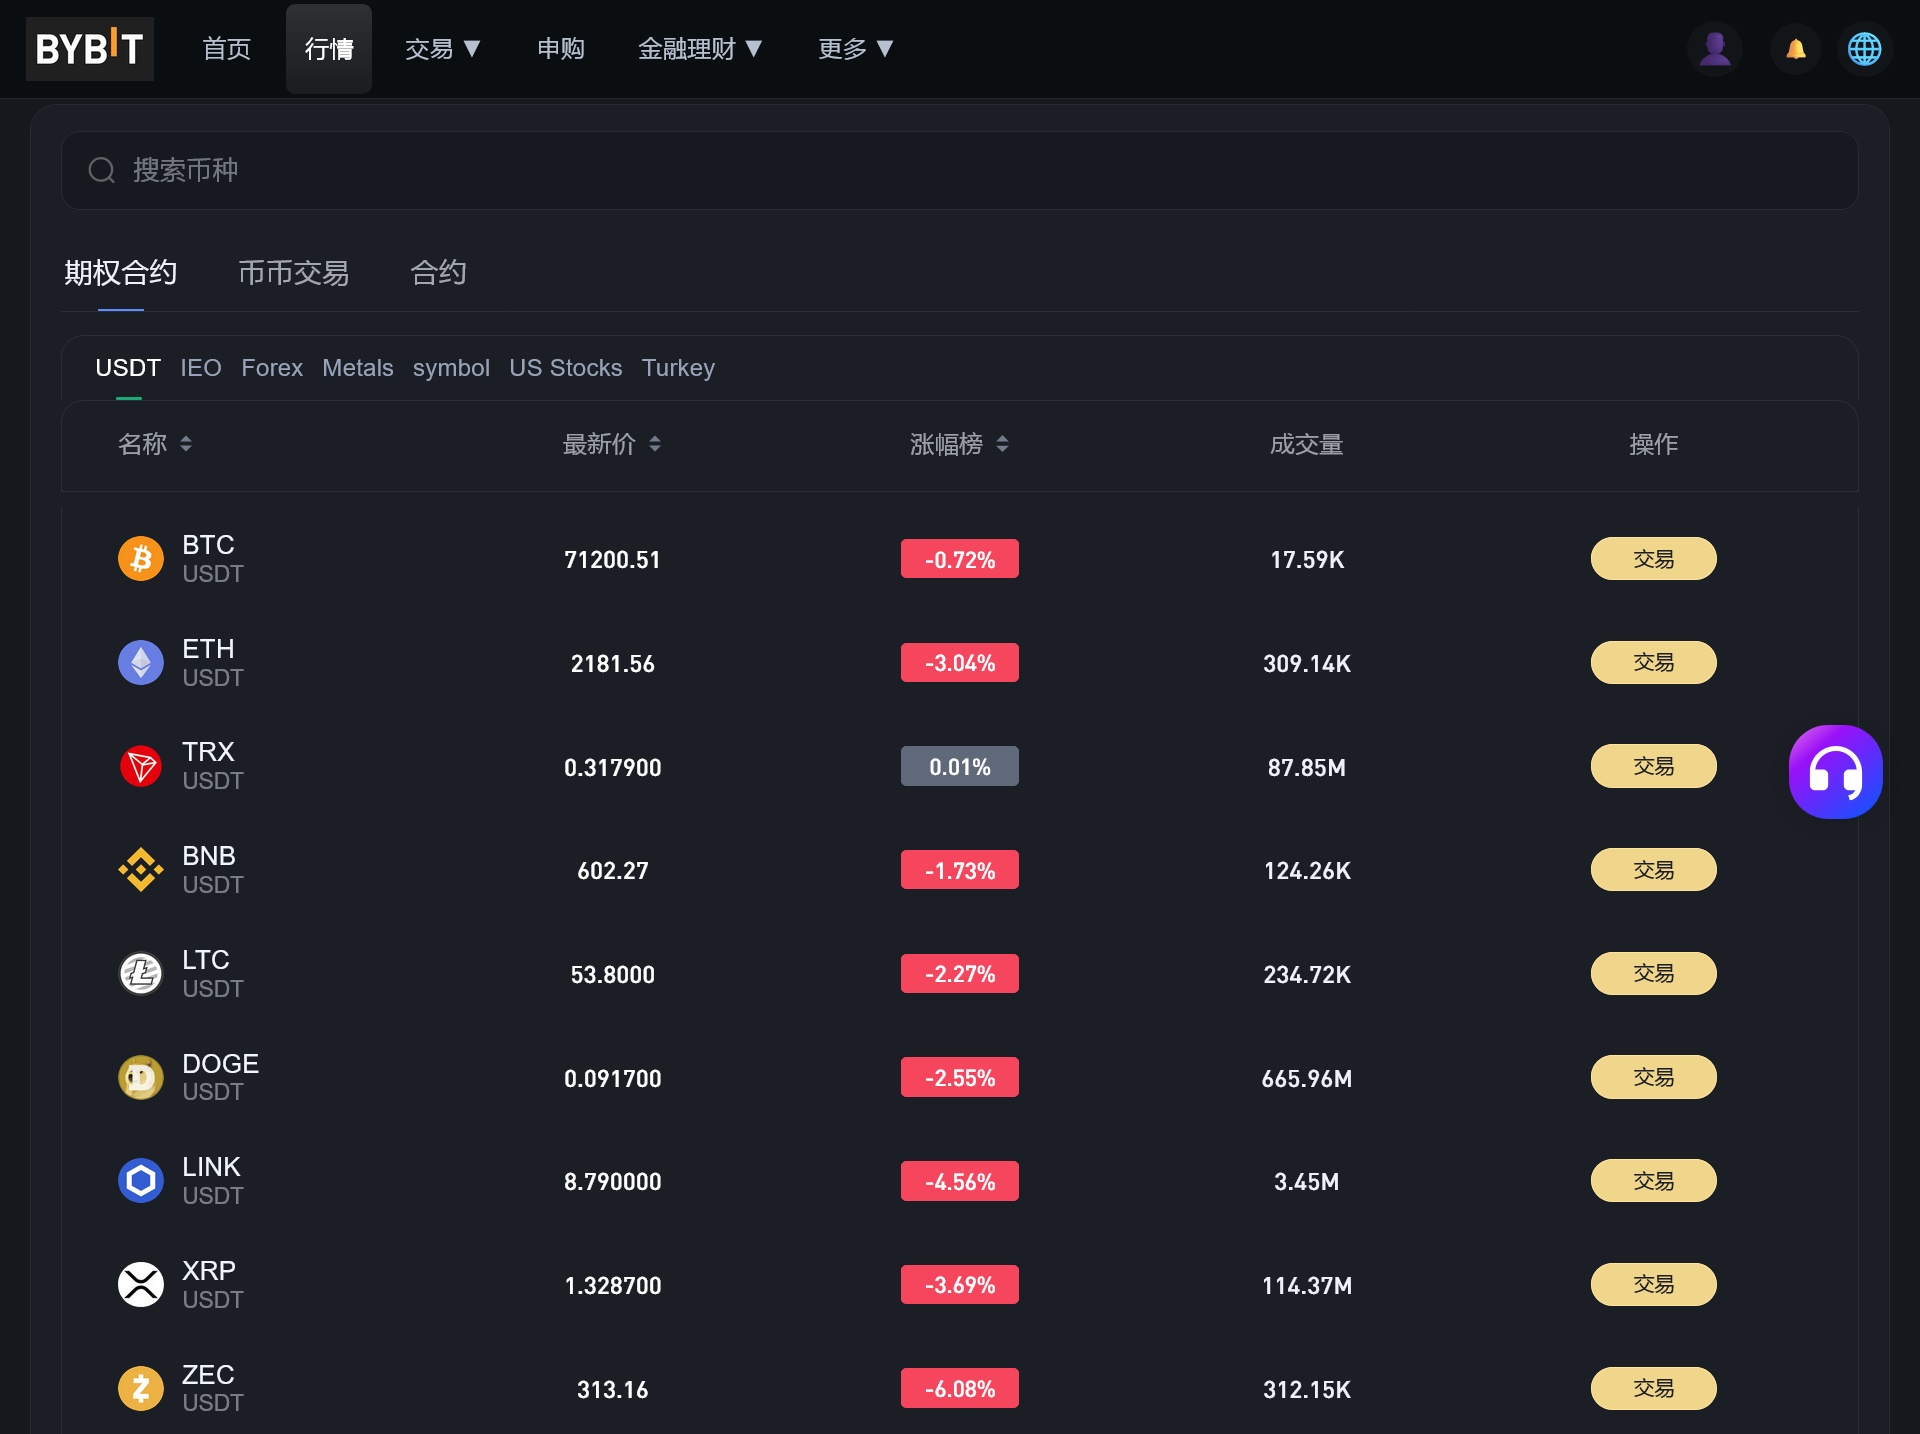
Task: Expand the 更多 dropdown menu
Action: (x=855, y=49)
